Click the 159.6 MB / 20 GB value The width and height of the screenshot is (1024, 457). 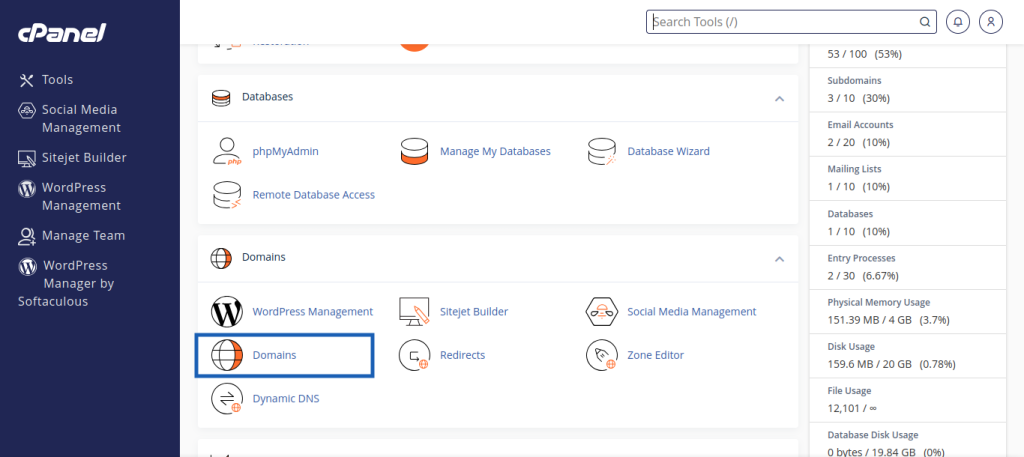pyautogui.click(x=891, y=364)
